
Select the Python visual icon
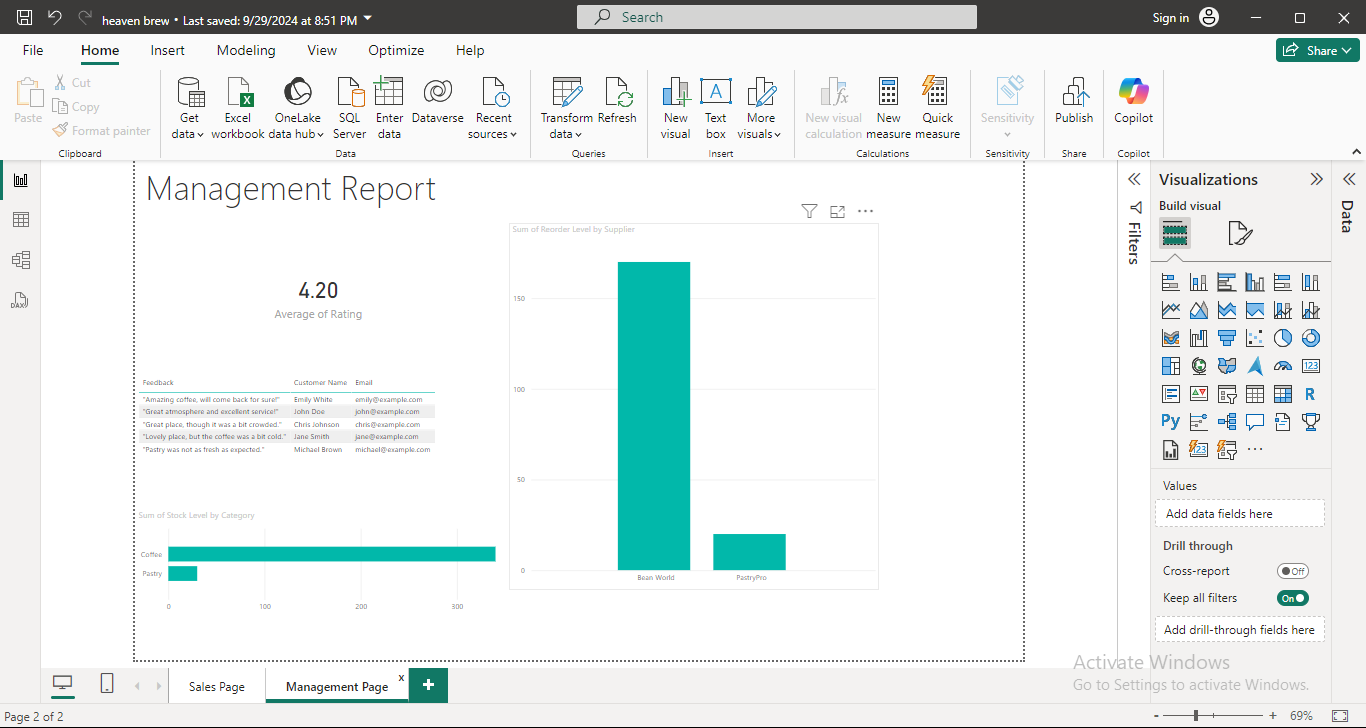tap(1170, 421)
